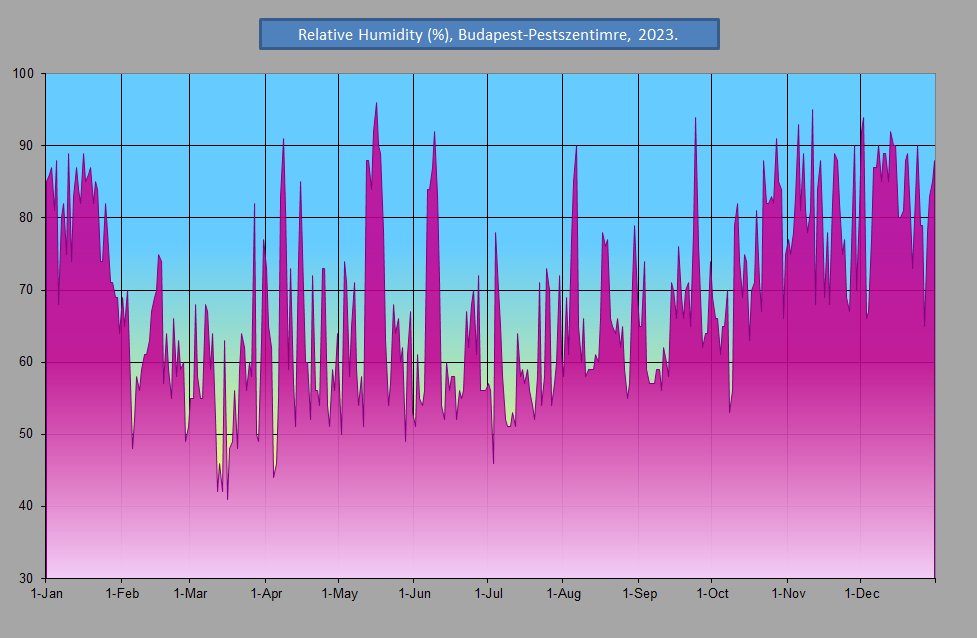Select the 50 y-axis label
The image size is (977, 638).
point(26,433)
